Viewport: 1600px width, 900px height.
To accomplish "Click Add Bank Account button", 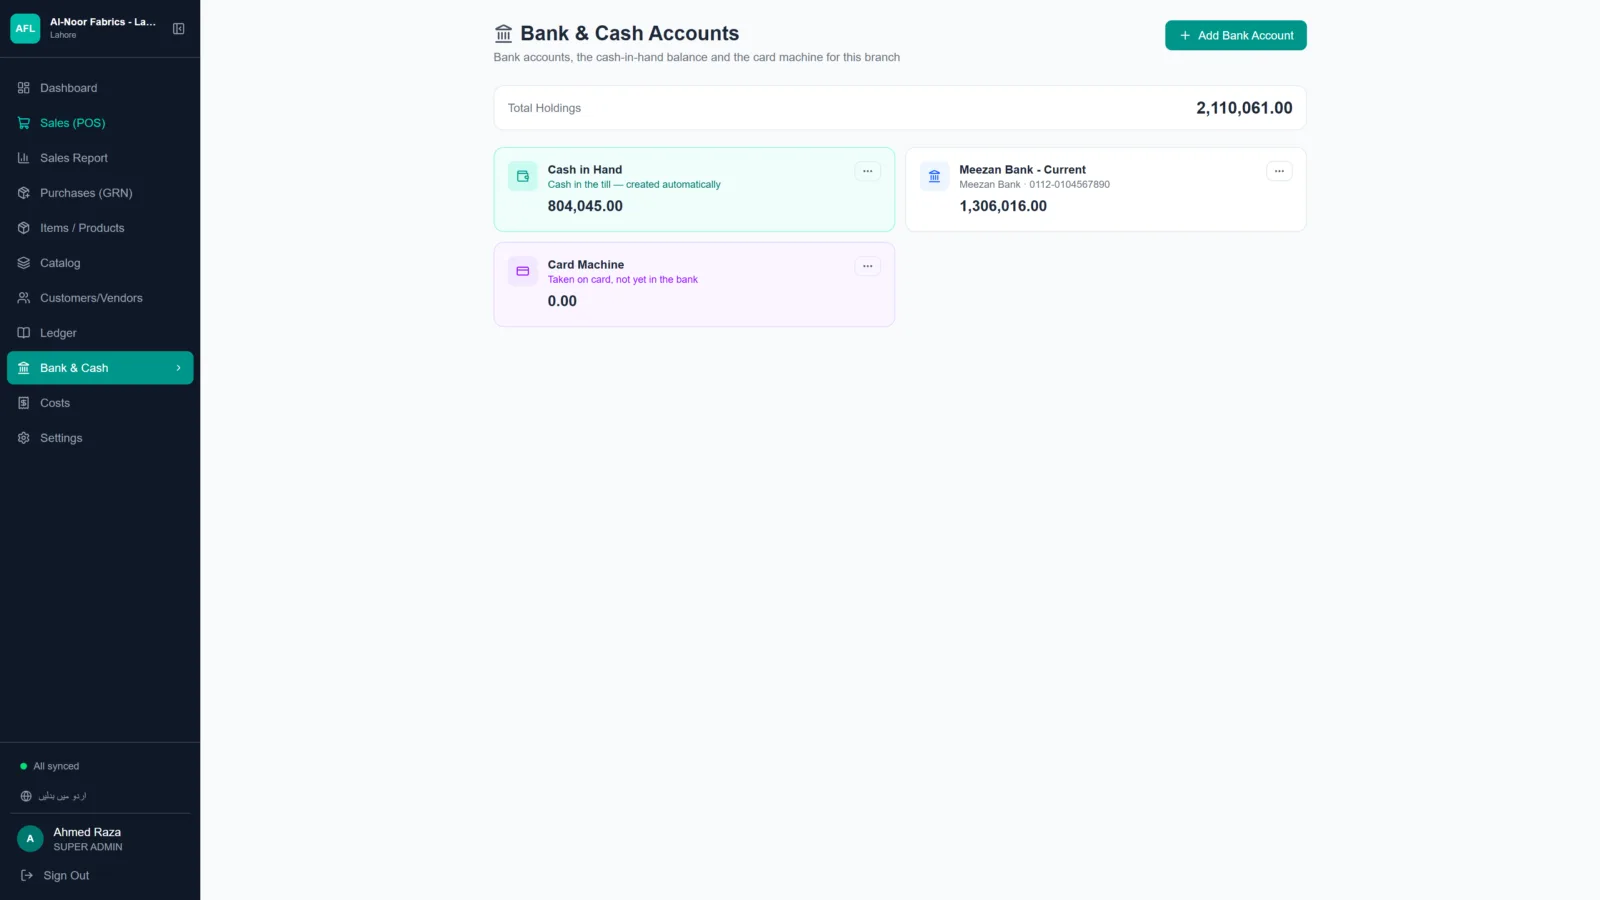I will tap(1235, 35).
